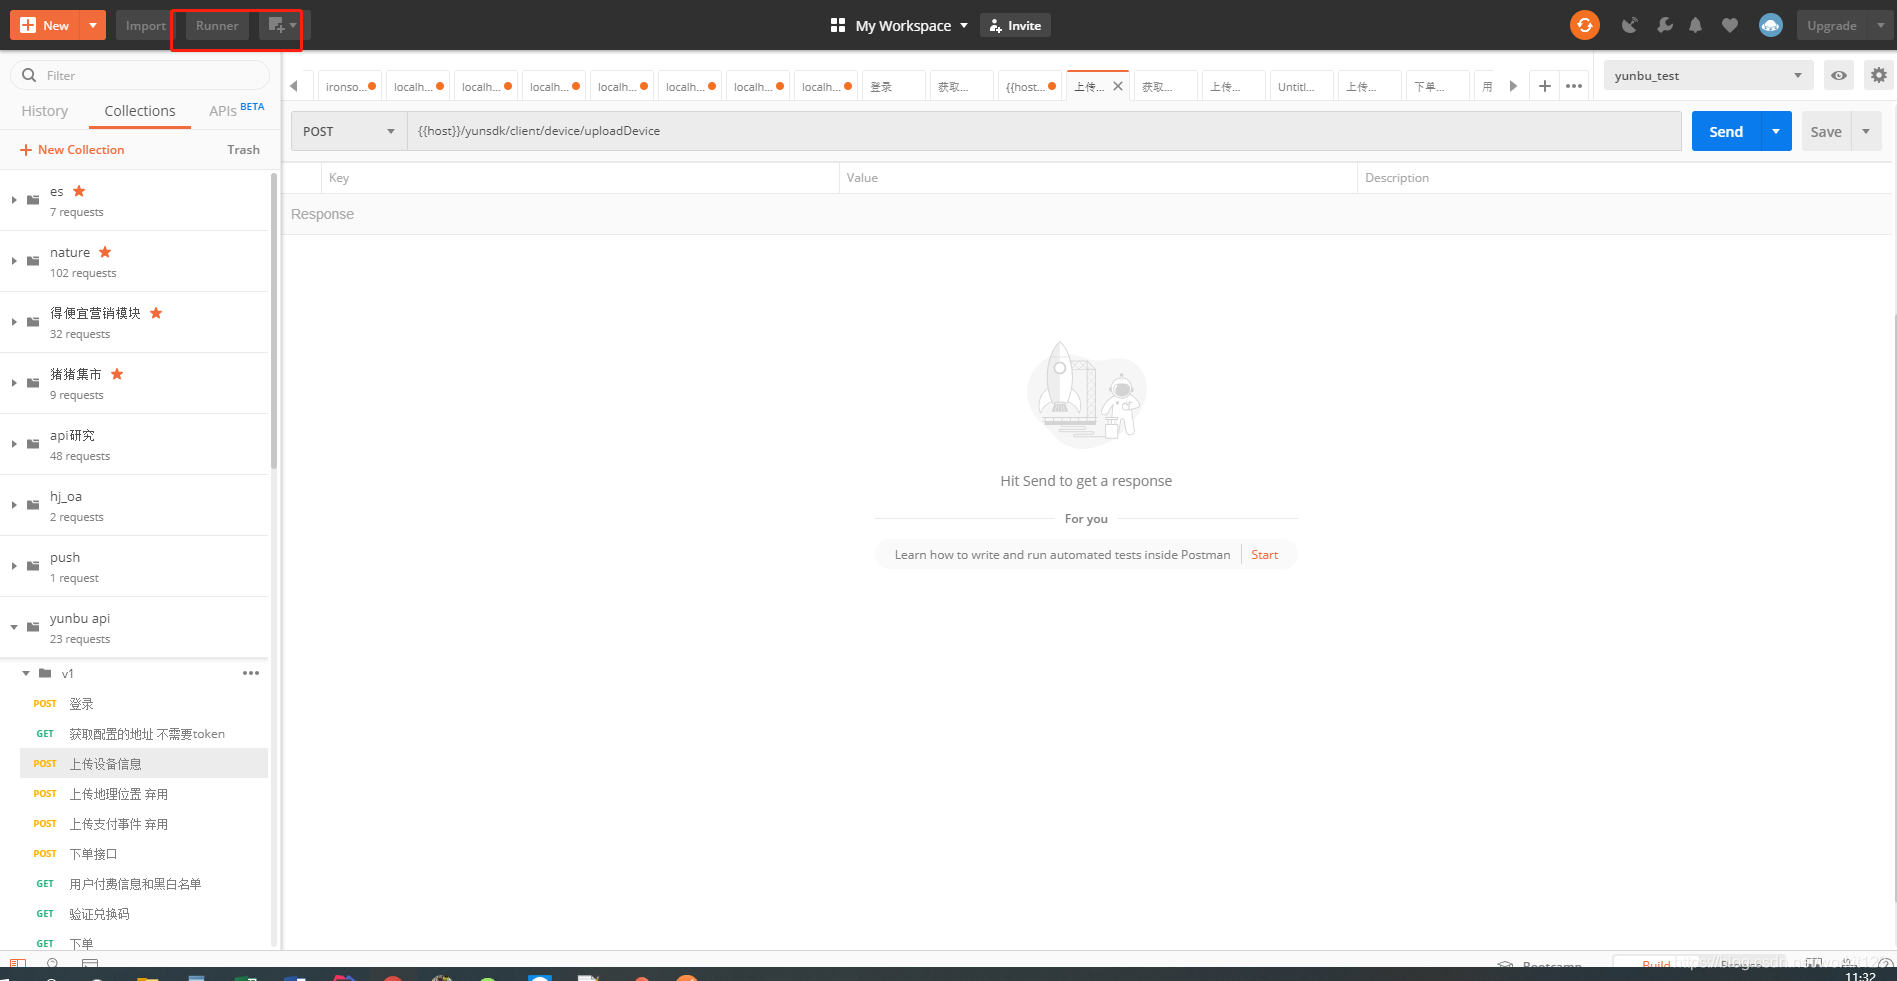The height and width of the screenshot is (981, 1897).
Task: Open the POST method dropdown
Action: click(x=349, y=131)
